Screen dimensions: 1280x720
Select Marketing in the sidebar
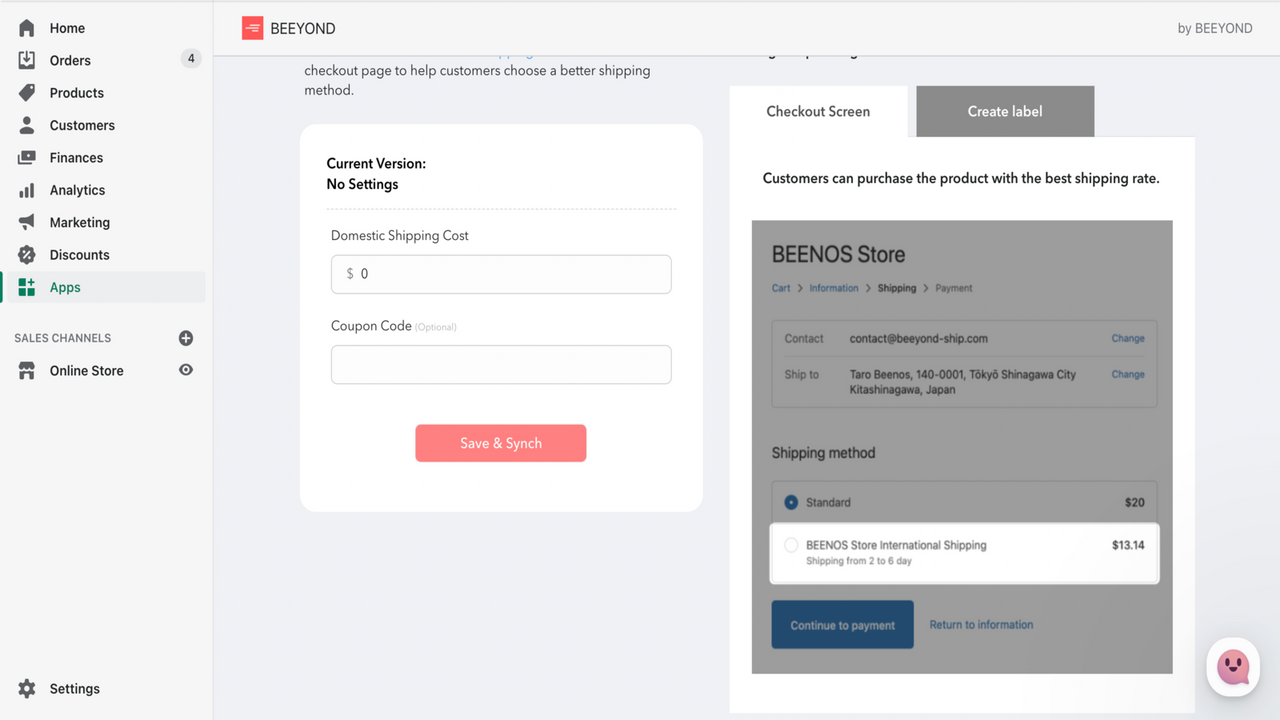(x=79, y=221)
